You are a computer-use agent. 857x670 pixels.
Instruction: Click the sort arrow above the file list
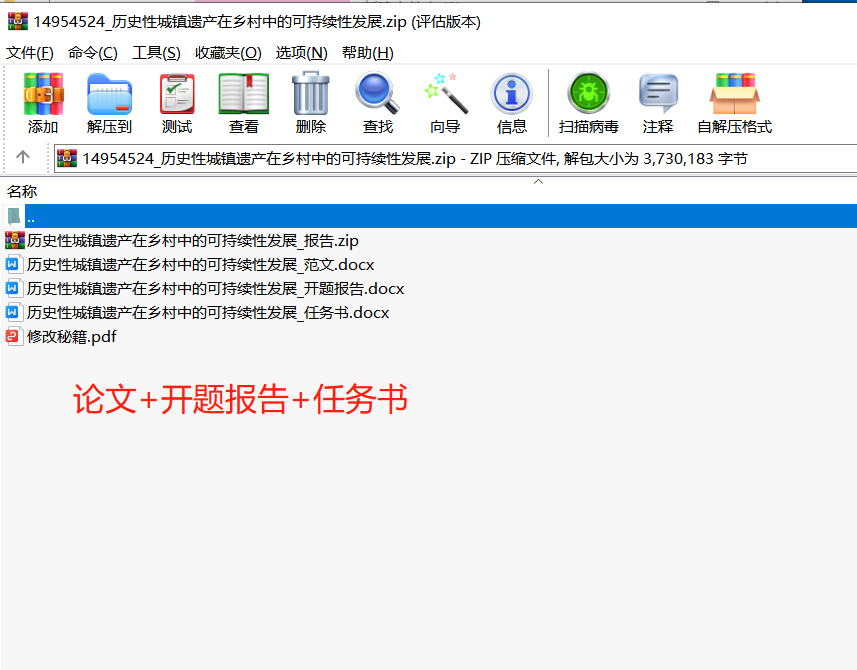pyautogui.click(x=538, y=181)
